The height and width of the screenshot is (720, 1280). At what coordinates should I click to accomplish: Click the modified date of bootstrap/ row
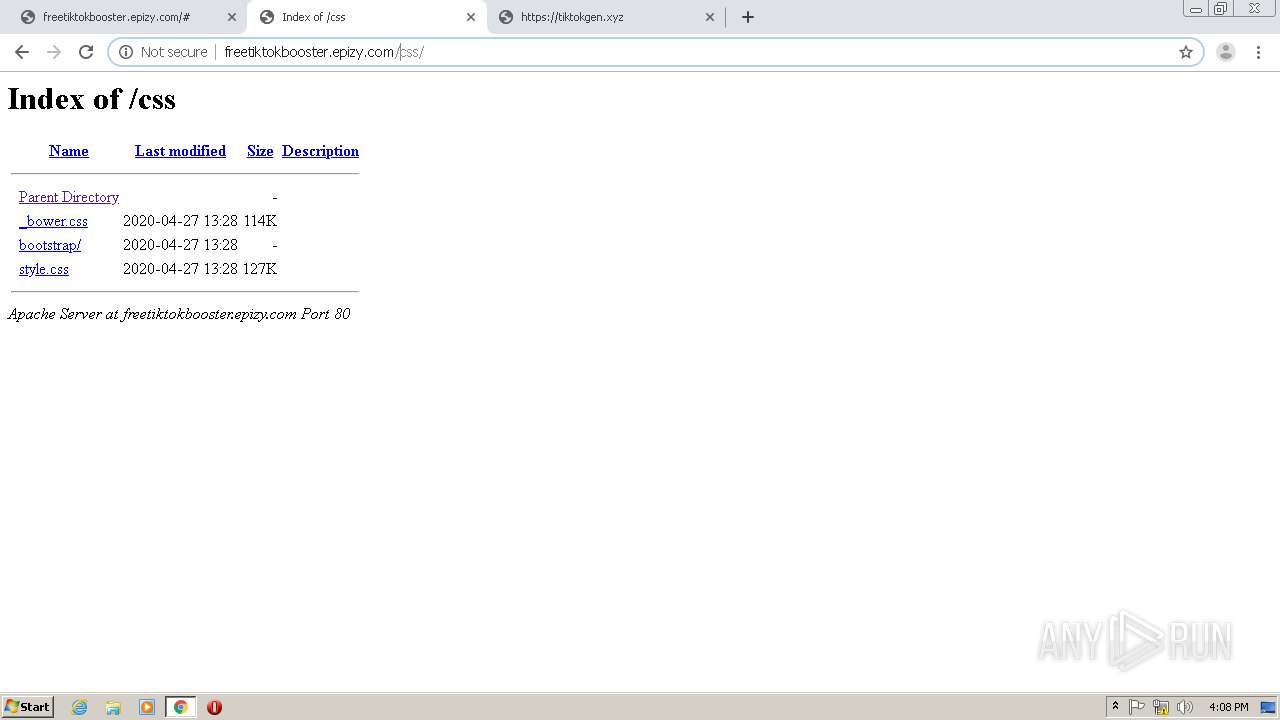point(180,245)
